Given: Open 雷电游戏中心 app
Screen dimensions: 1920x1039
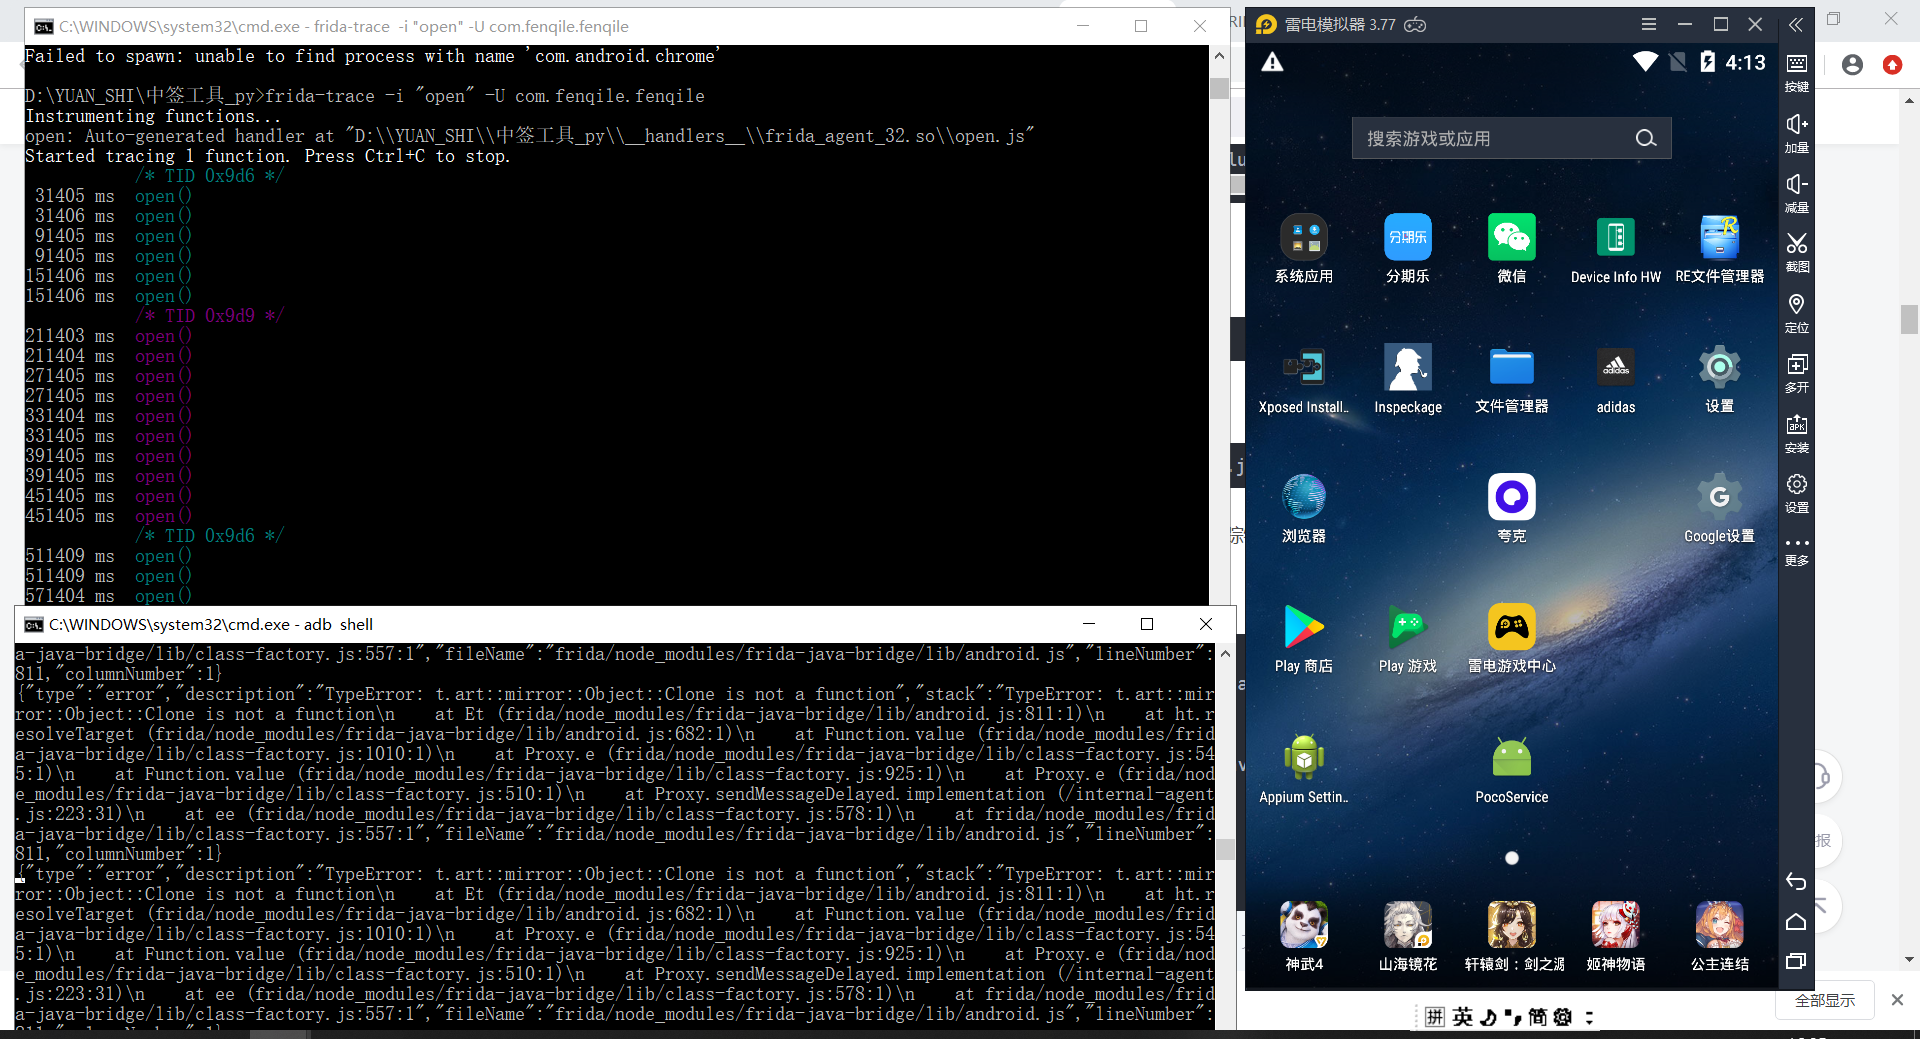Looking at the screenshot, I should point(1512,639).
